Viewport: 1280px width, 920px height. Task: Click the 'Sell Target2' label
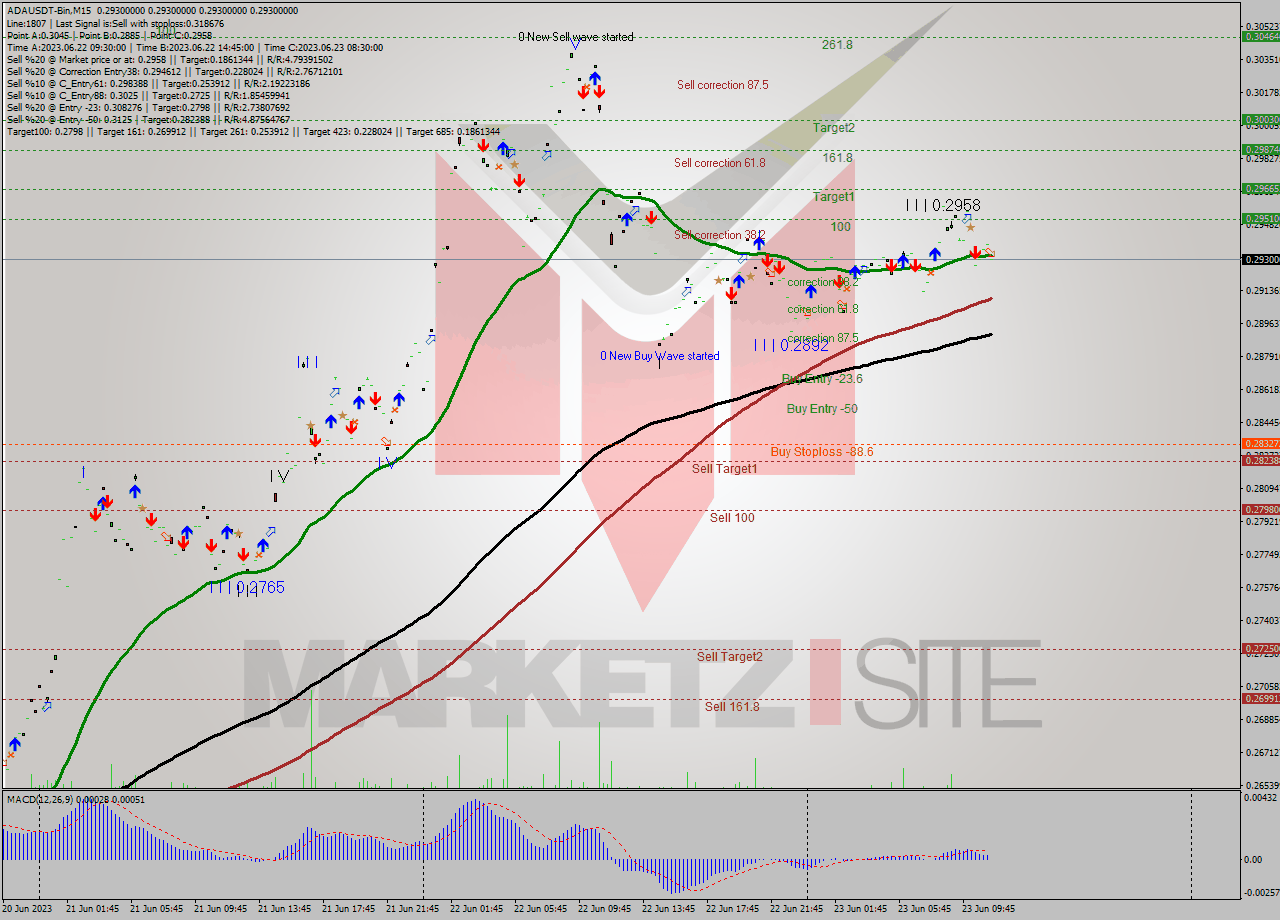point(730,657)
